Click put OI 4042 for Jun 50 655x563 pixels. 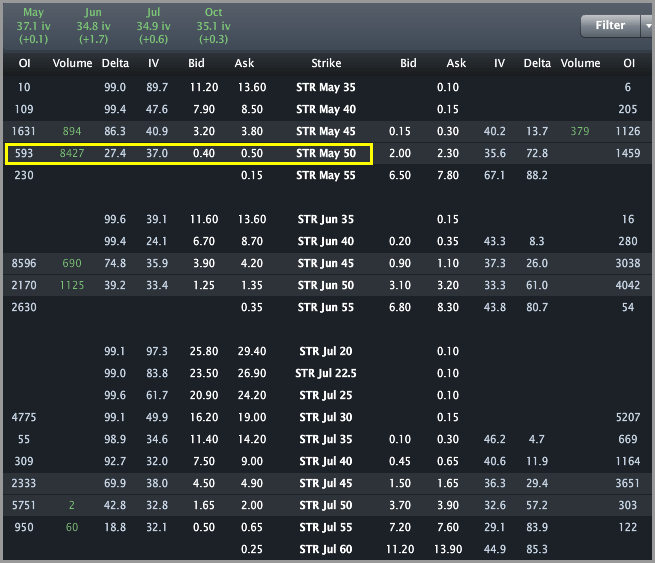click(x=628, y=285)
